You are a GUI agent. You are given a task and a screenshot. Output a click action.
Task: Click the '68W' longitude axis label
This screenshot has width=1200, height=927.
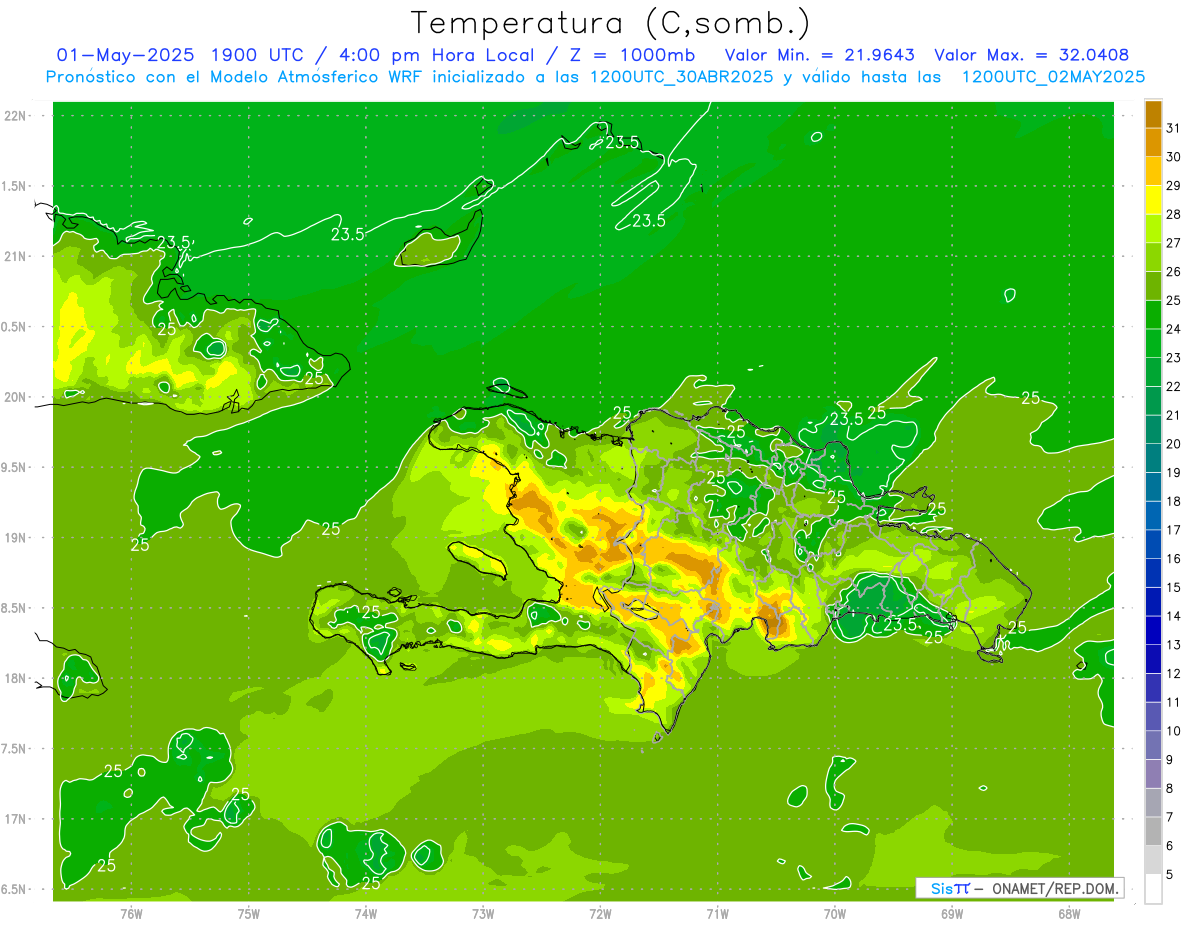(x=1069, y=913)
